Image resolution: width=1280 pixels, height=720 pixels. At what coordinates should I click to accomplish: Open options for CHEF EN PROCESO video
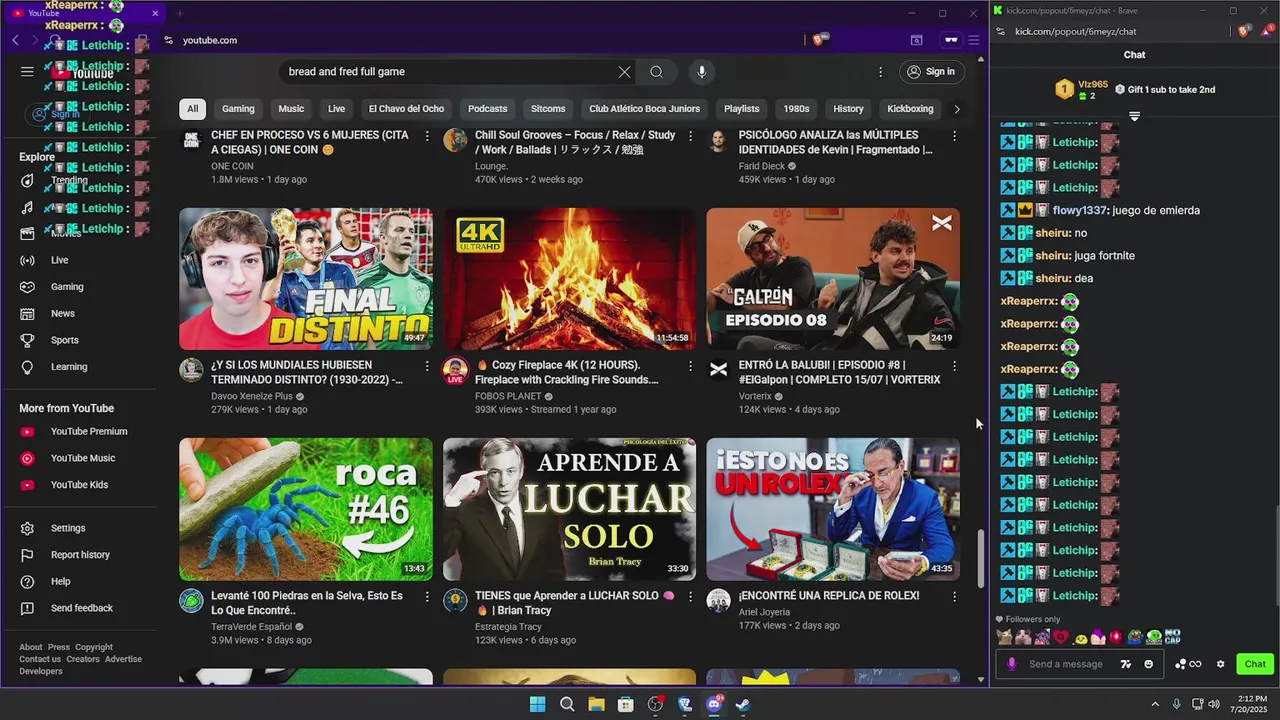tap(427, 136)
